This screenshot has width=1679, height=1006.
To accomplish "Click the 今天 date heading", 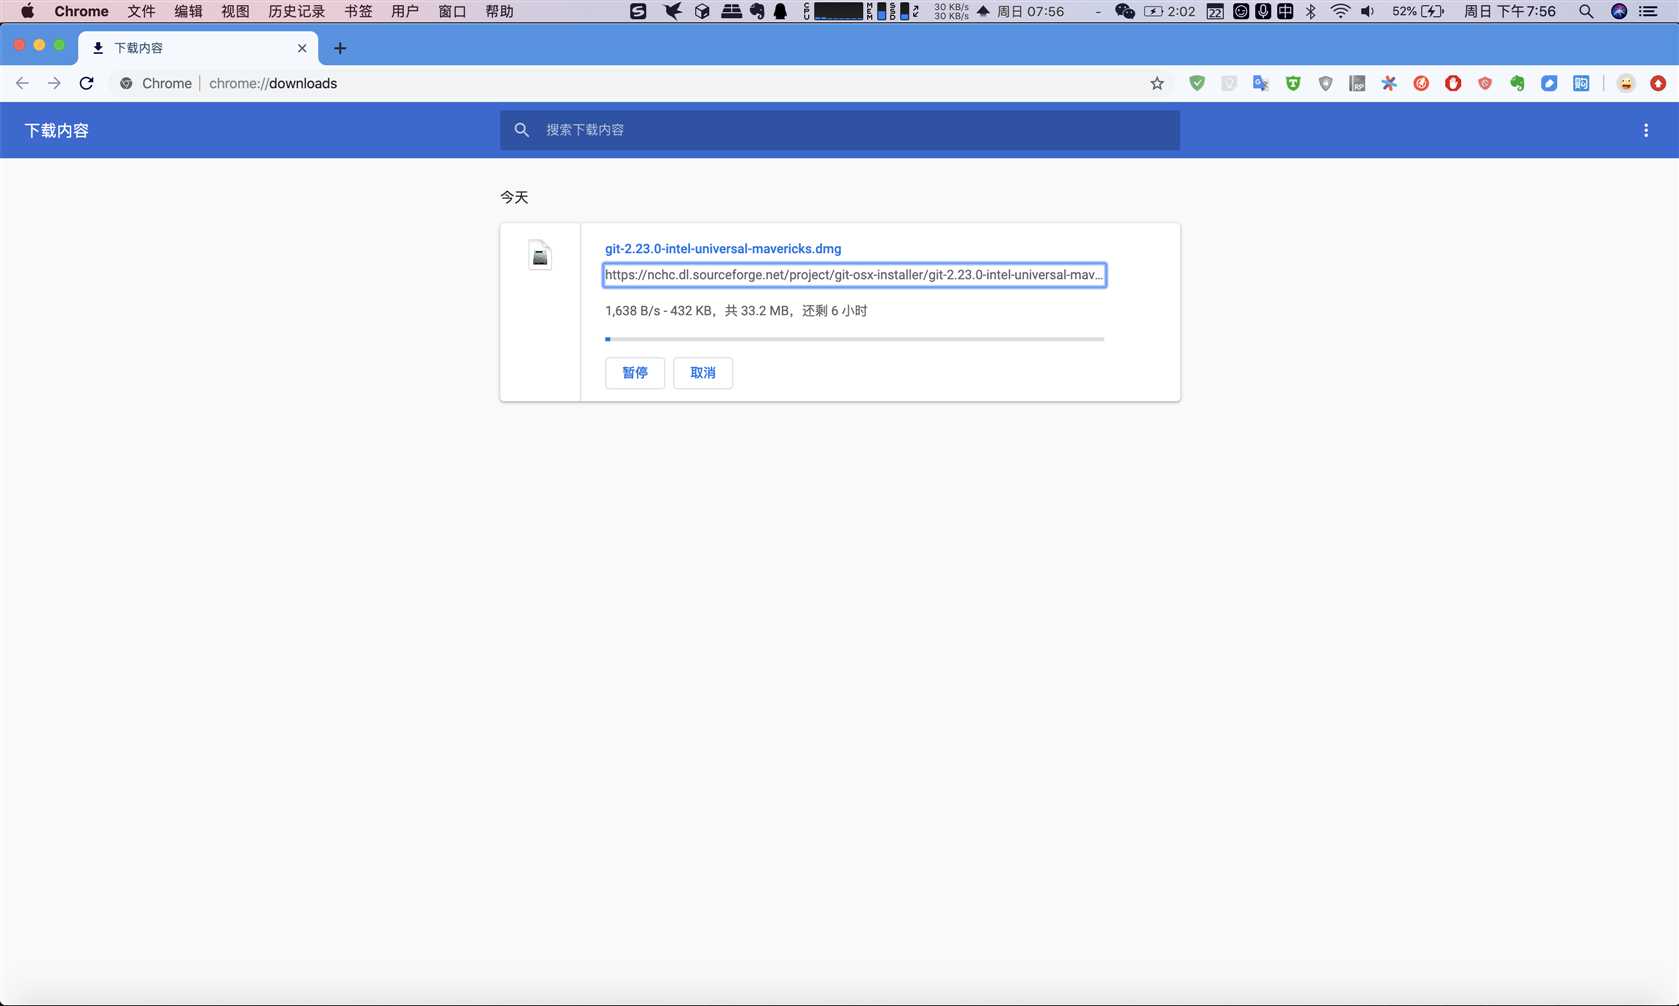I will pos(514,198).
